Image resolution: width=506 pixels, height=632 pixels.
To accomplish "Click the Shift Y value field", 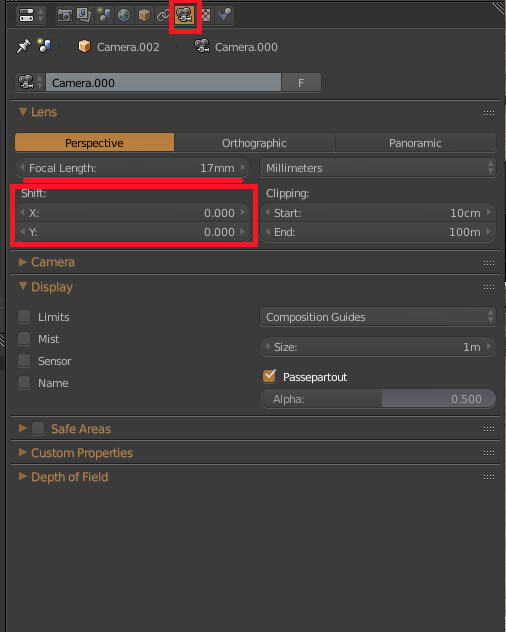I will [x=132, y=232].
